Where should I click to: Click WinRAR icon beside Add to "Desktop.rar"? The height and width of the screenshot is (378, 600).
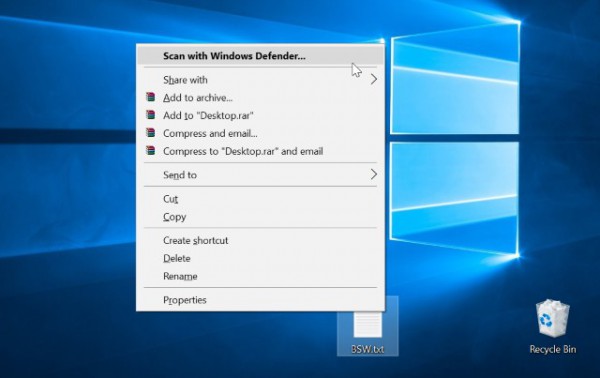(151, 115)
